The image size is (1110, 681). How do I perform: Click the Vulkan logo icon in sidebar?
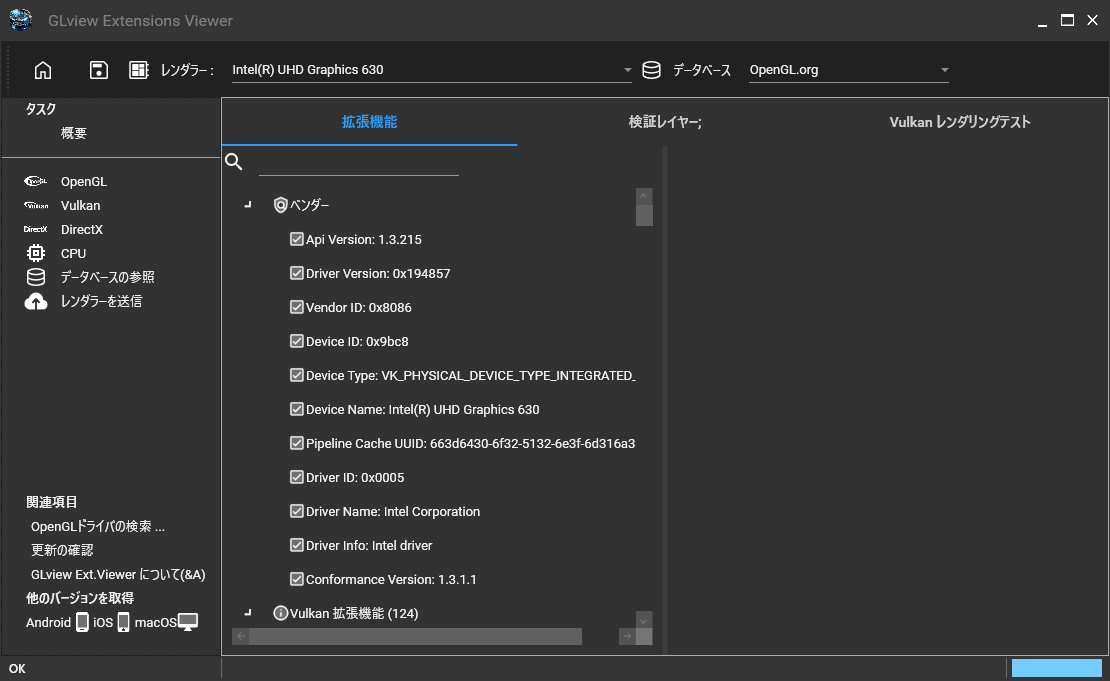[x=35, y=205]
